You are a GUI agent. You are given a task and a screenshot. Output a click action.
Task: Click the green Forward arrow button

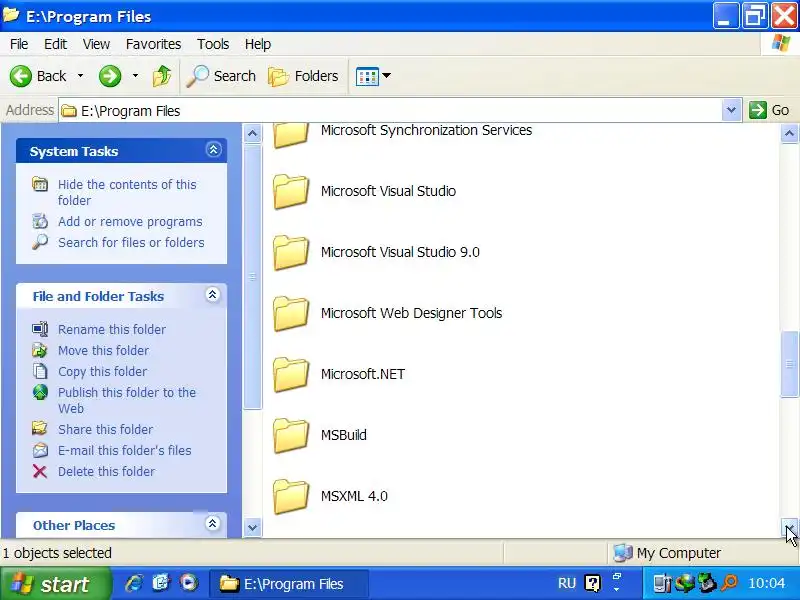click(110, 76)
